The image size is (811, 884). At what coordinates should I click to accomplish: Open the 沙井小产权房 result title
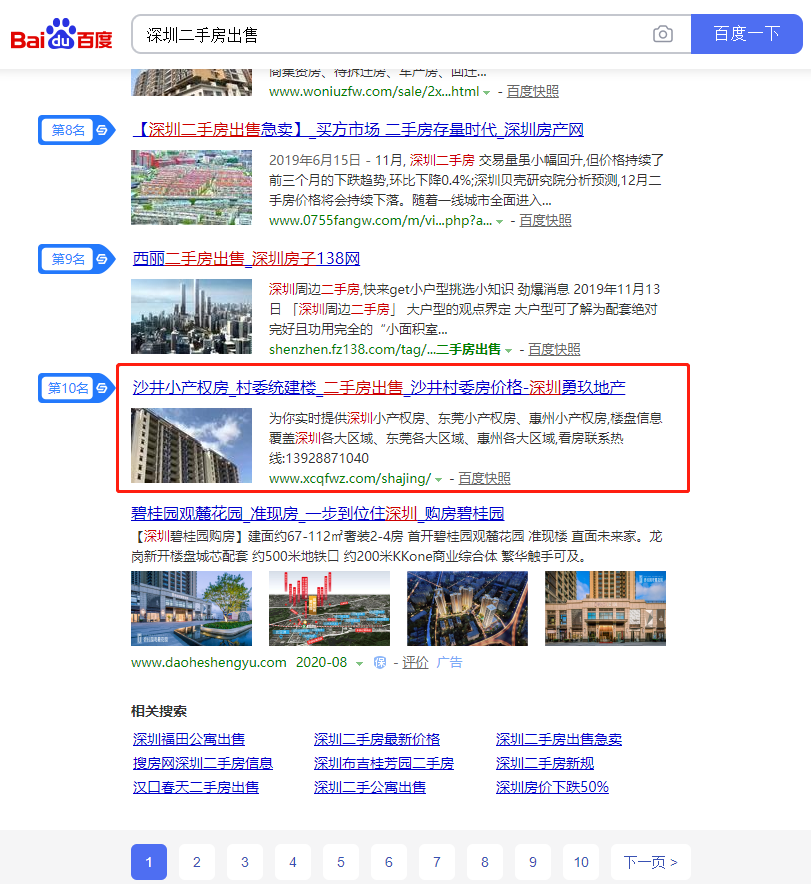click(379, 388)
